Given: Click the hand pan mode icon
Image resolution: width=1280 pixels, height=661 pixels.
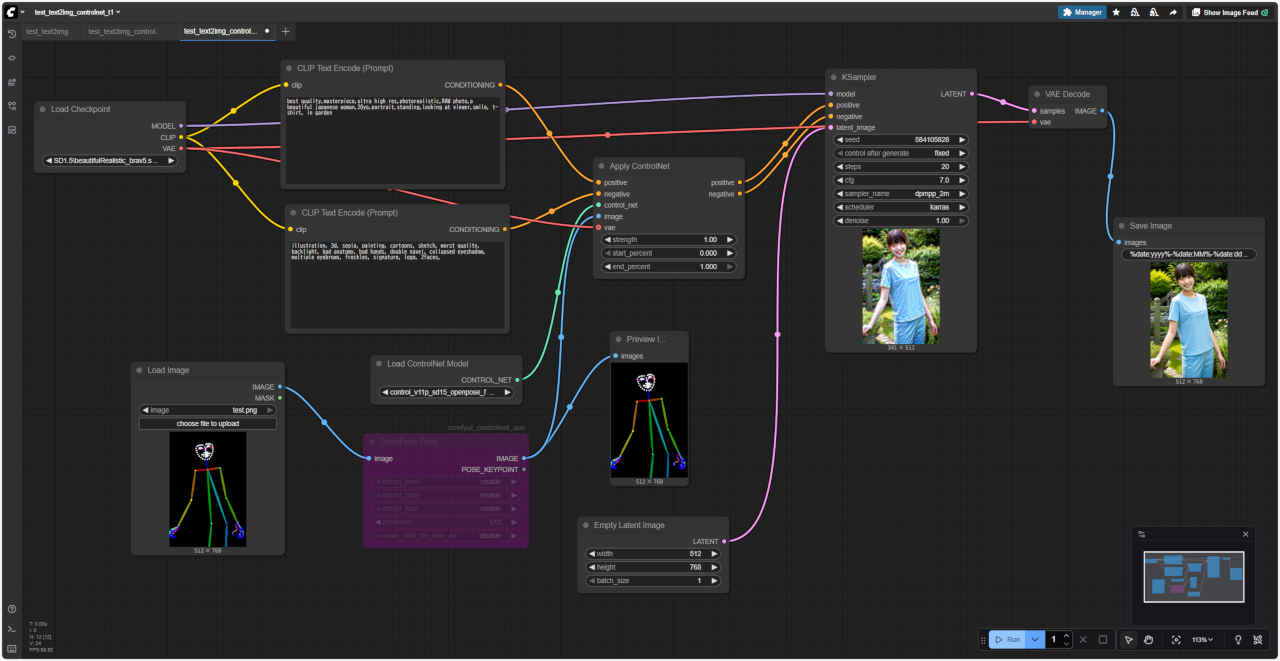Looking at the screenshot, I should click(x=1149, y=640).
